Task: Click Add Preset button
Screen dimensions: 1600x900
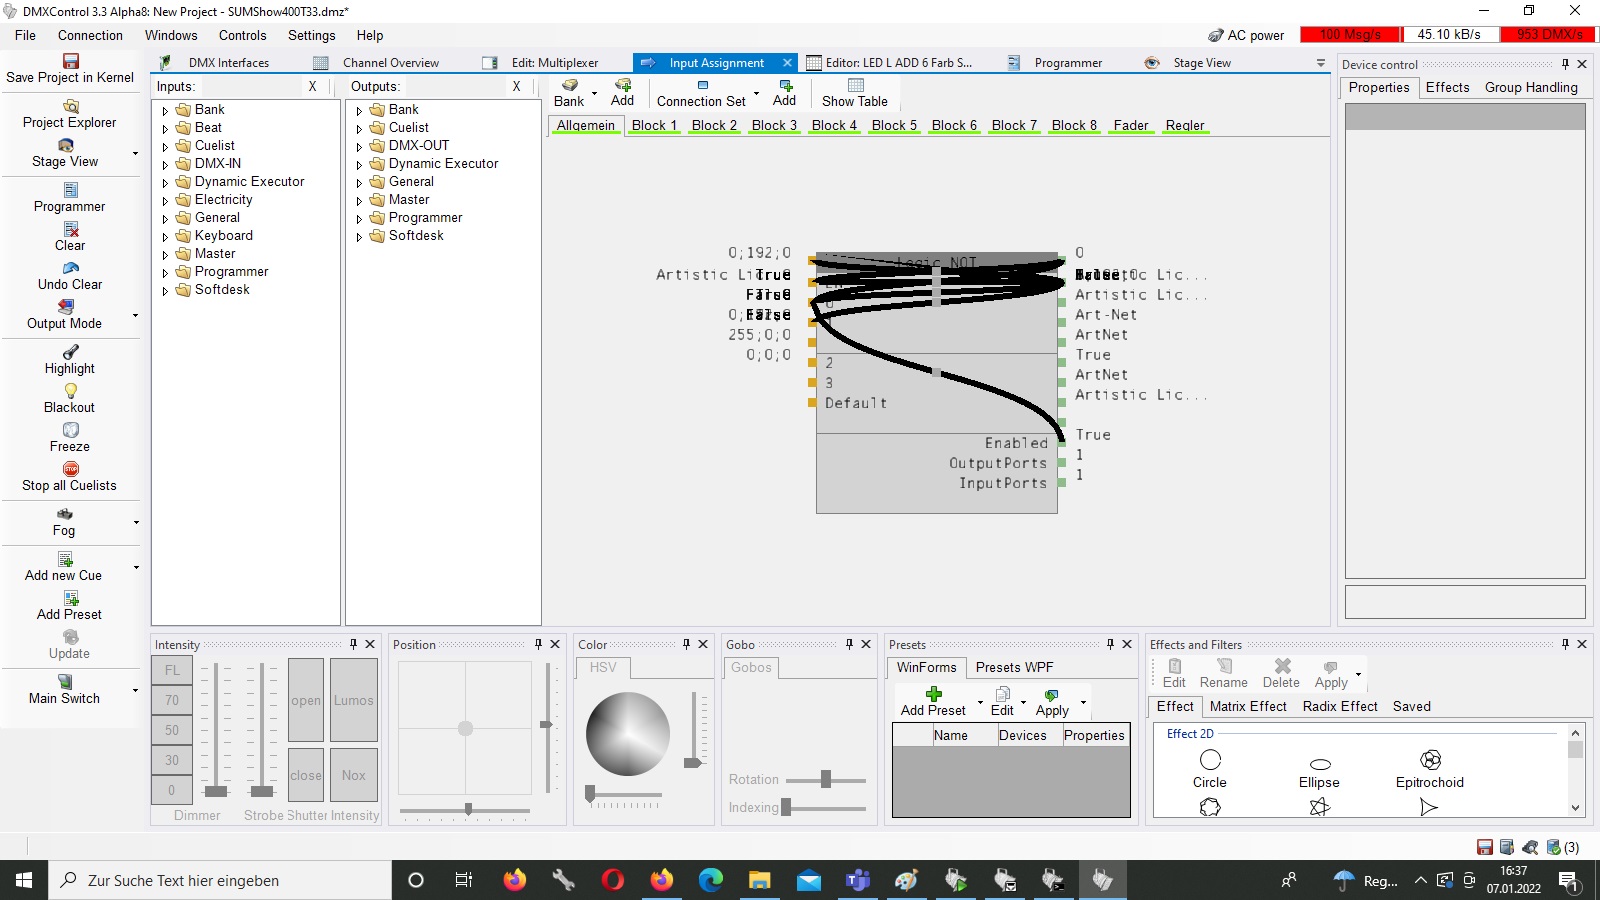Action: click(x=933, y=701)
